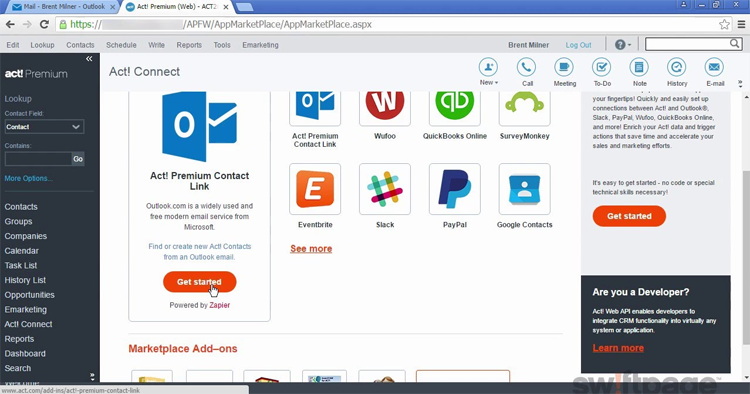Click the To-Do toolbar icon
Image resolution: width=750 pixels, height=394 pixels.
[602, 67]
